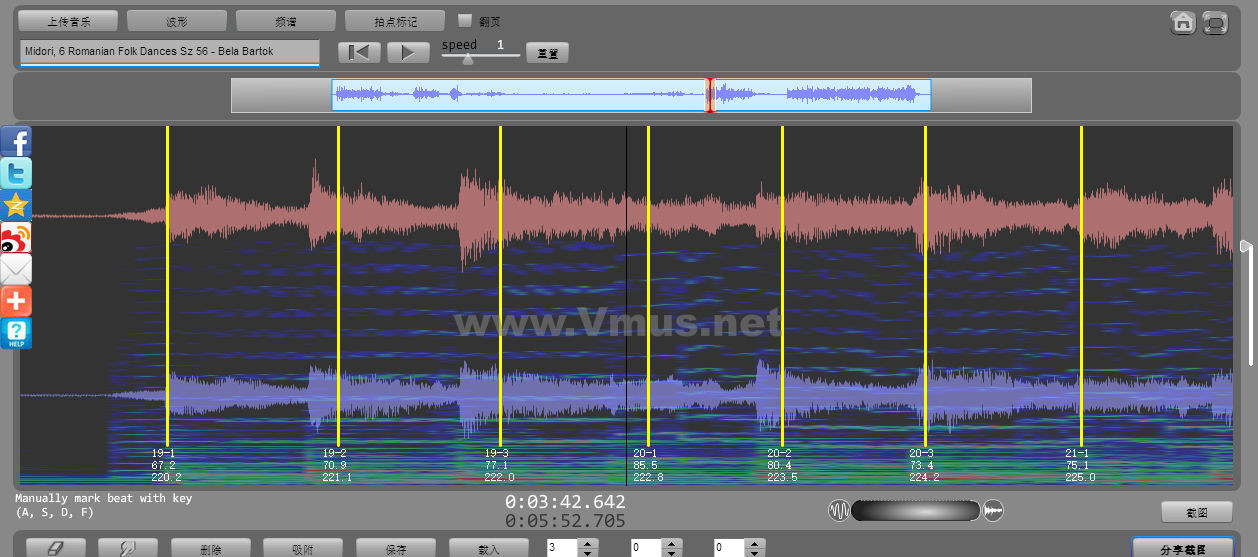Open the Help question mark icon
Viewport: 1258px width, 557px height.
point(16,333)
